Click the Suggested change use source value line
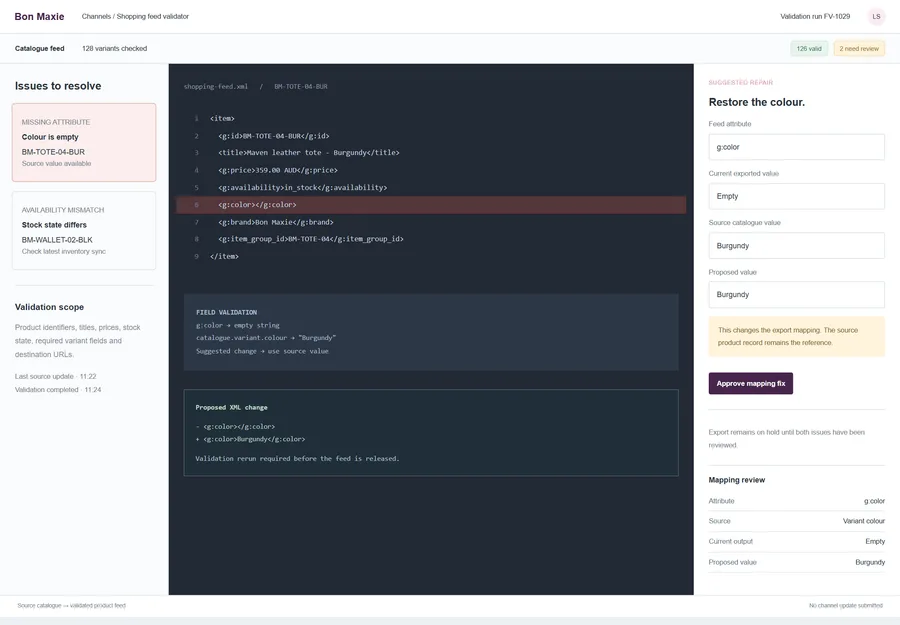Screen dimensions: 900x625 pyautogui.click(x=262, y=351)
